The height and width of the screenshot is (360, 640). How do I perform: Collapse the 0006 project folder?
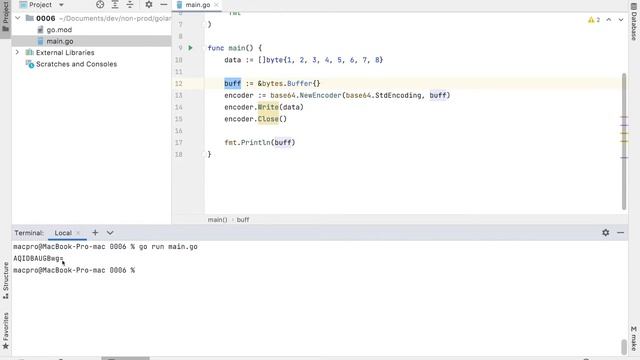[x=18, y=18]
